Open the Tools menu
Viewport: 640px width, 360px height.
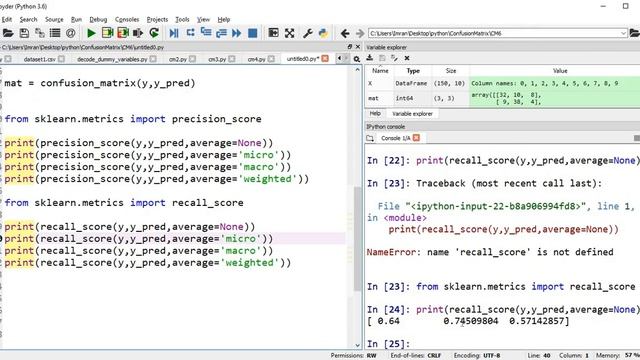pos(182,19)
